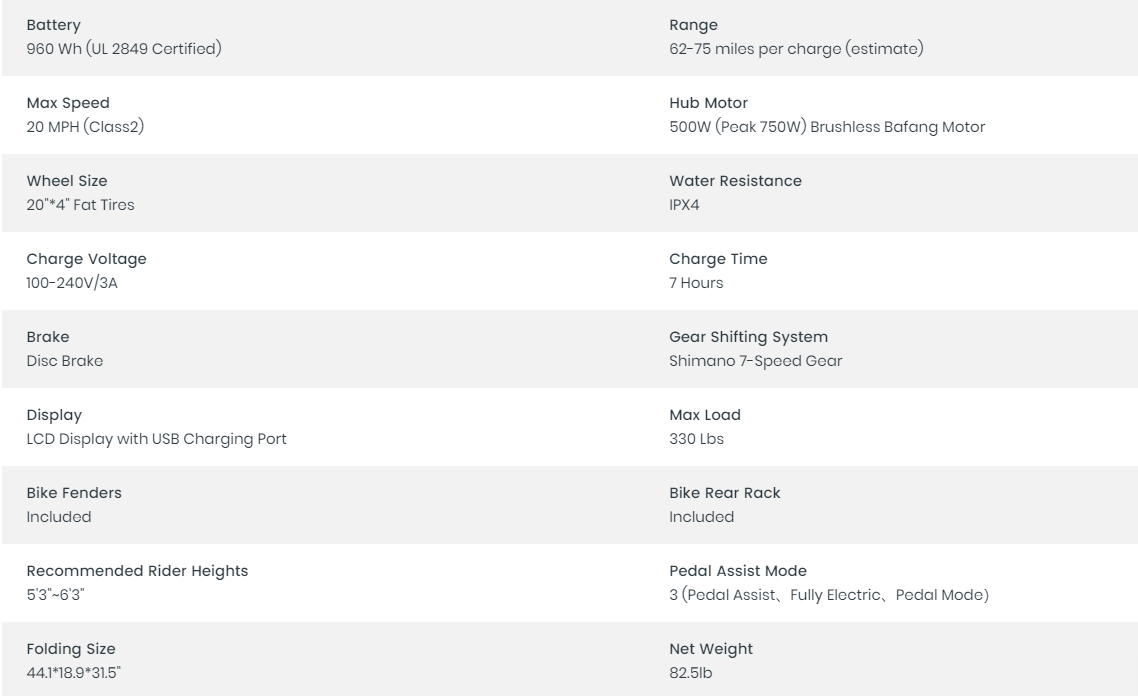The image size is (1138, 696).
Task: Click the Disc Brake value text
Action: (64, 361)
